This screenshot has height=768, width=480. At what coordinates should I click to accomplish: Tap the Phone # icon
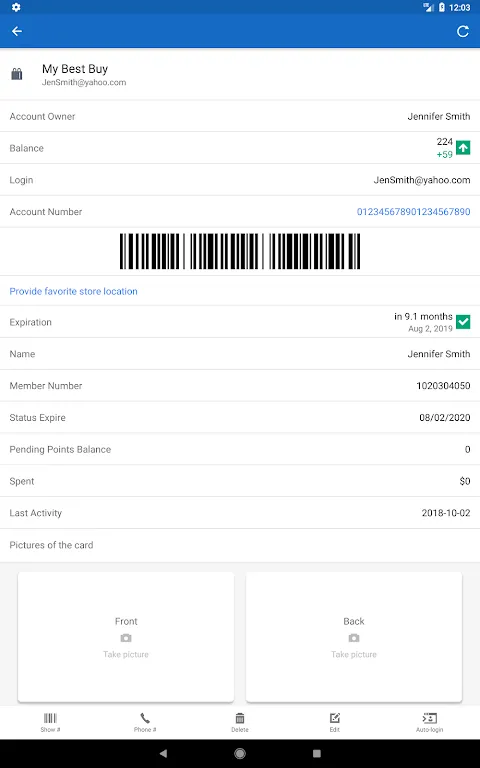145,722
